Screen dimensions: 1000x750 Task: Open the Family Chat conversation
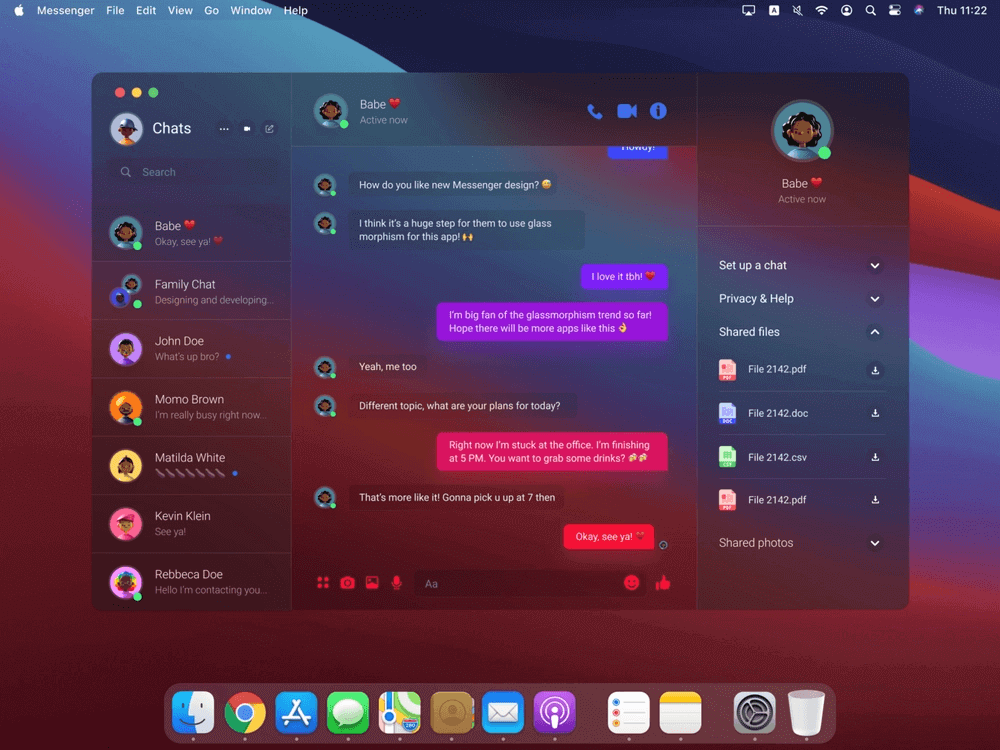pos(192,290)
